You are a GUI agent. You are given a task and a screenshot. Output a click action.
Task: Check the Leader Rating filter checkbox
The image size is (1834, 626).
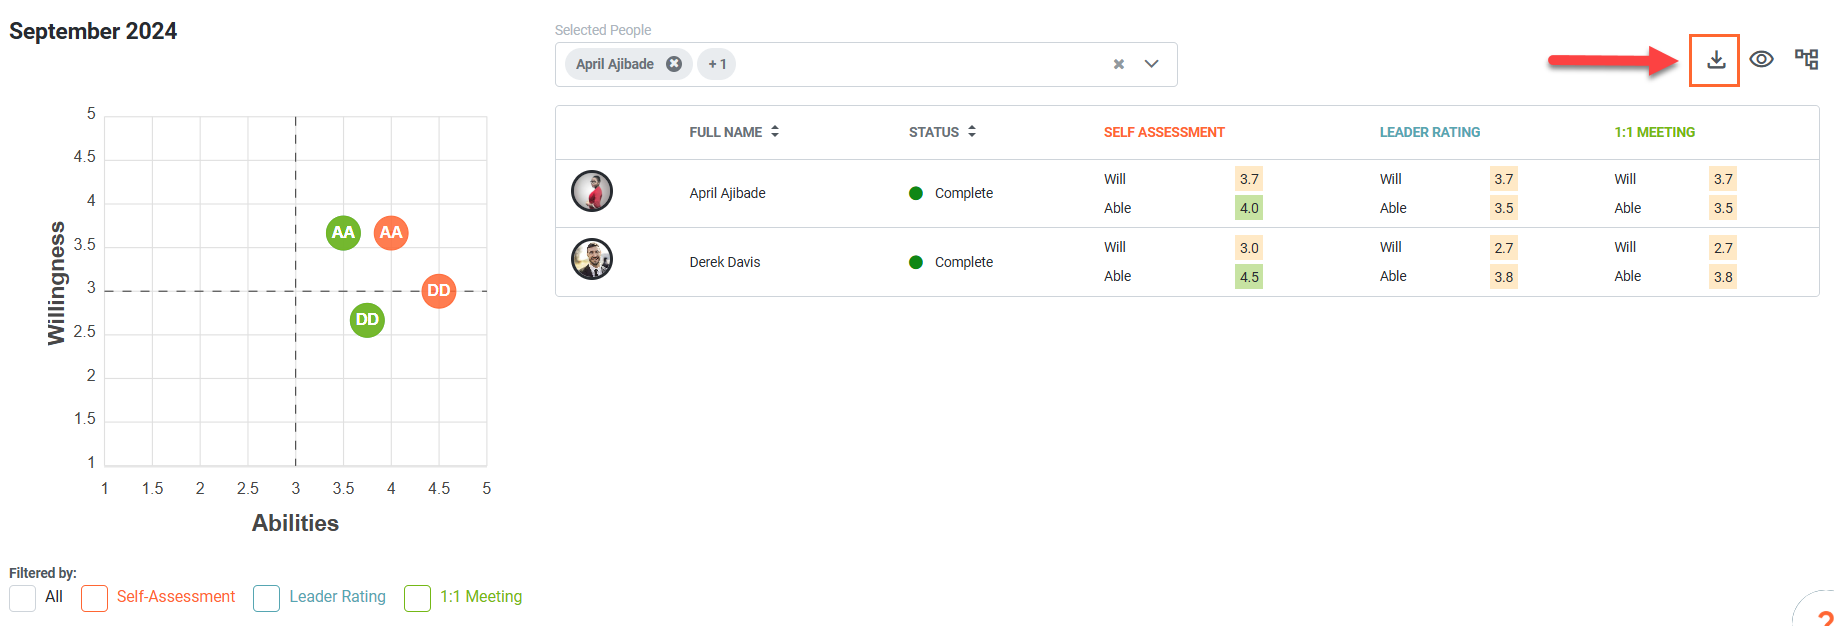click(266, 598)
